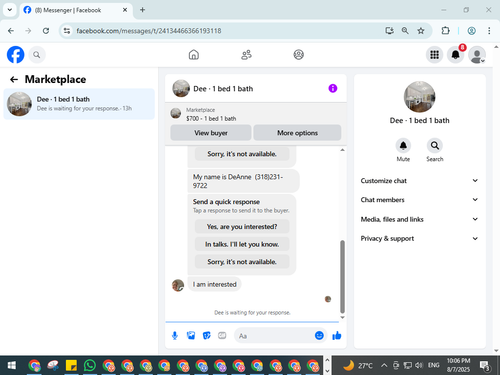Open the account profile avatar menu
This screenshot has height=375, width=500.
[x=477, y=55]
